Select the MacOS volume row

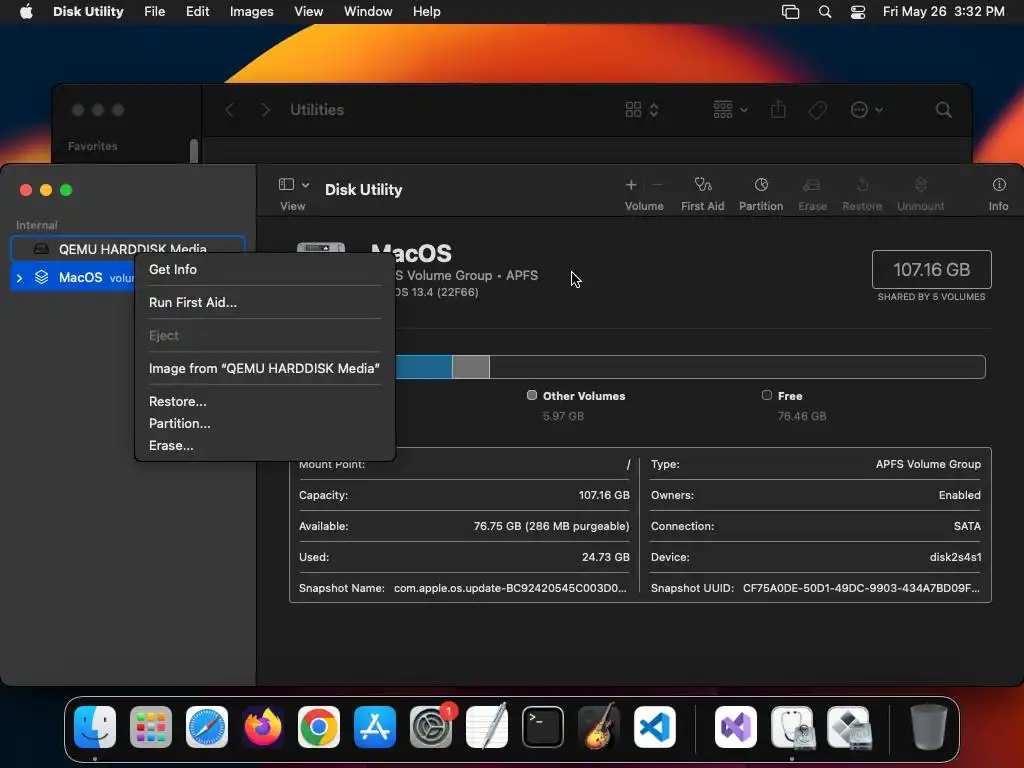pyautogui.click(x=73, y=278)
